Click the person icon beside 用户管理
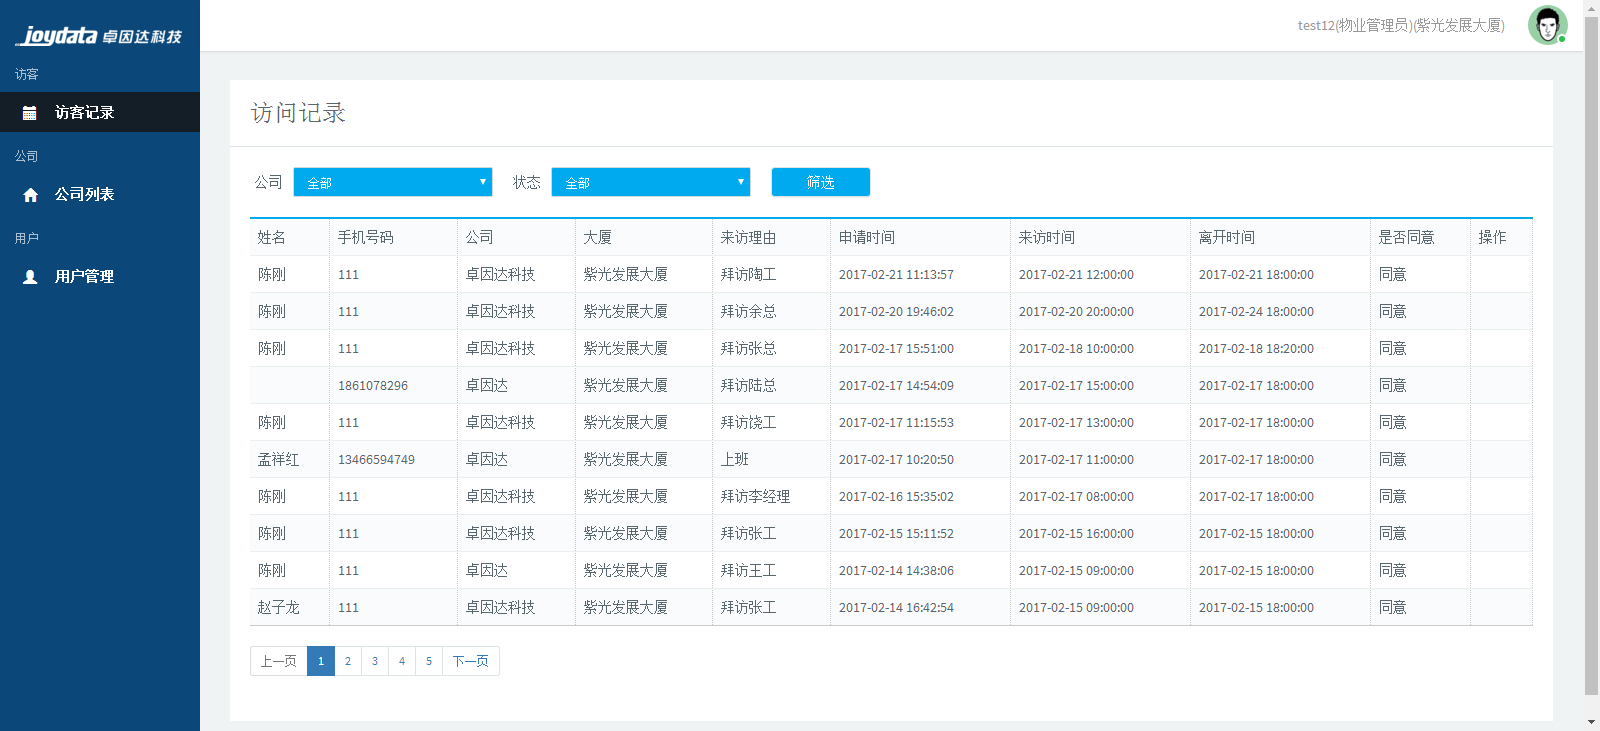This screenshot has width=1600, height=731. coord(30,277)
